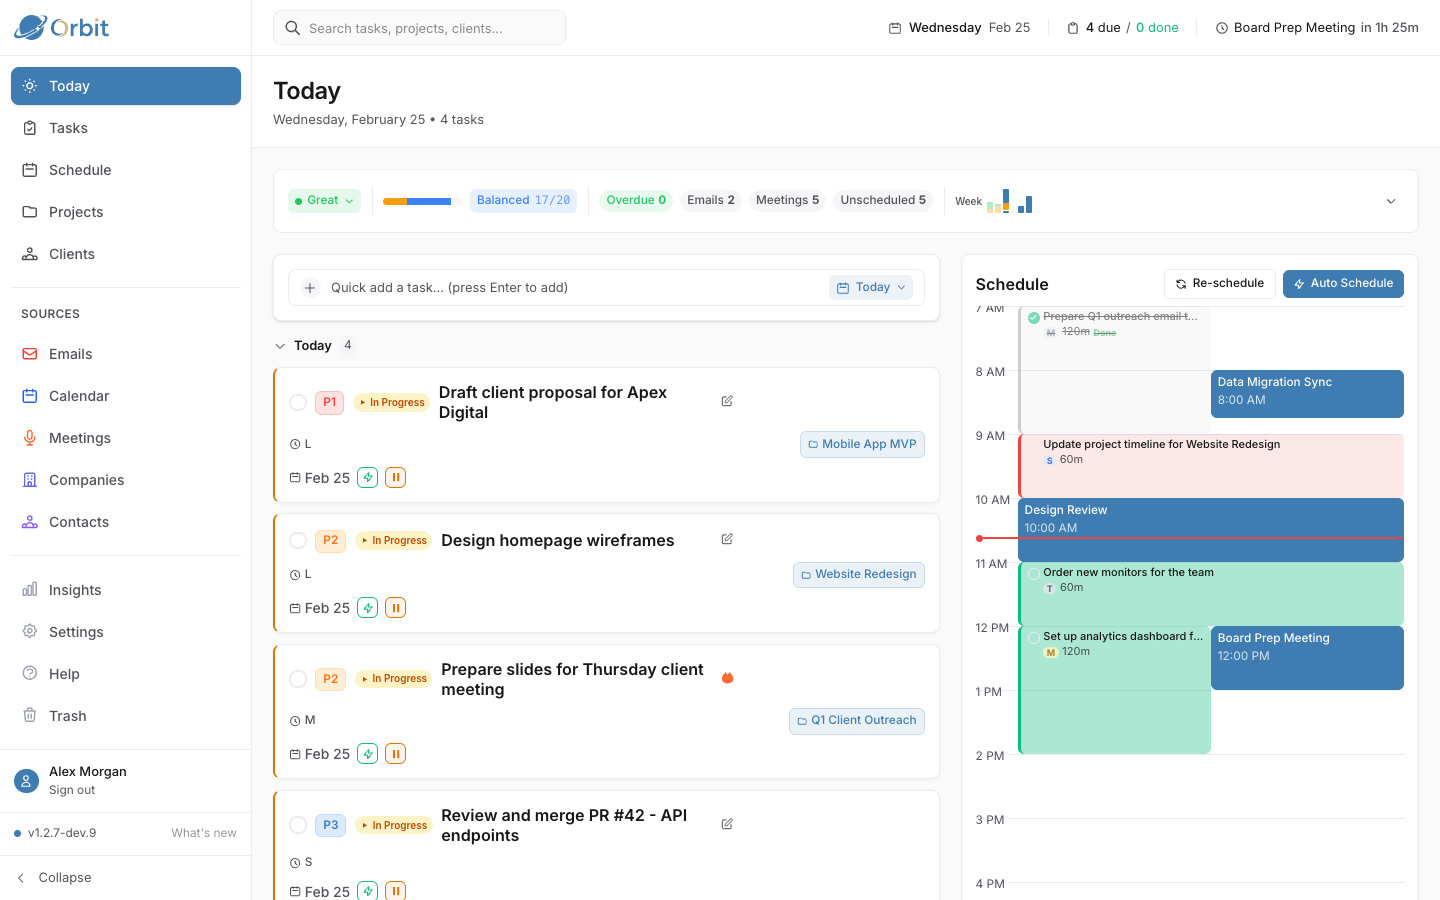Open the Companies section
This screenshot has width=1440, height=900.
pyautogui.click(x=86, y=479)
